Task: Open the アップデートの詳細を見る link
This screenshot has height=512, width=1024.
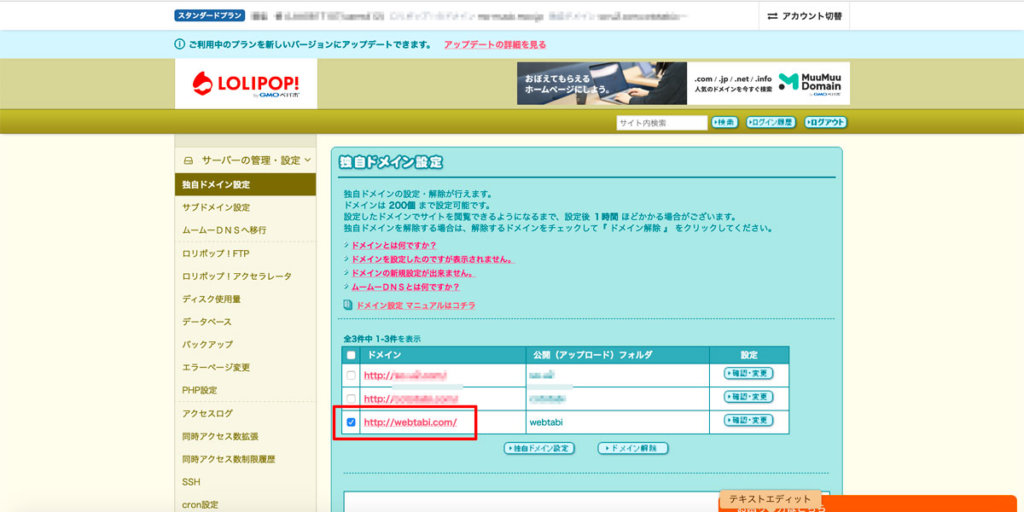Action: [x=495, y=45]
